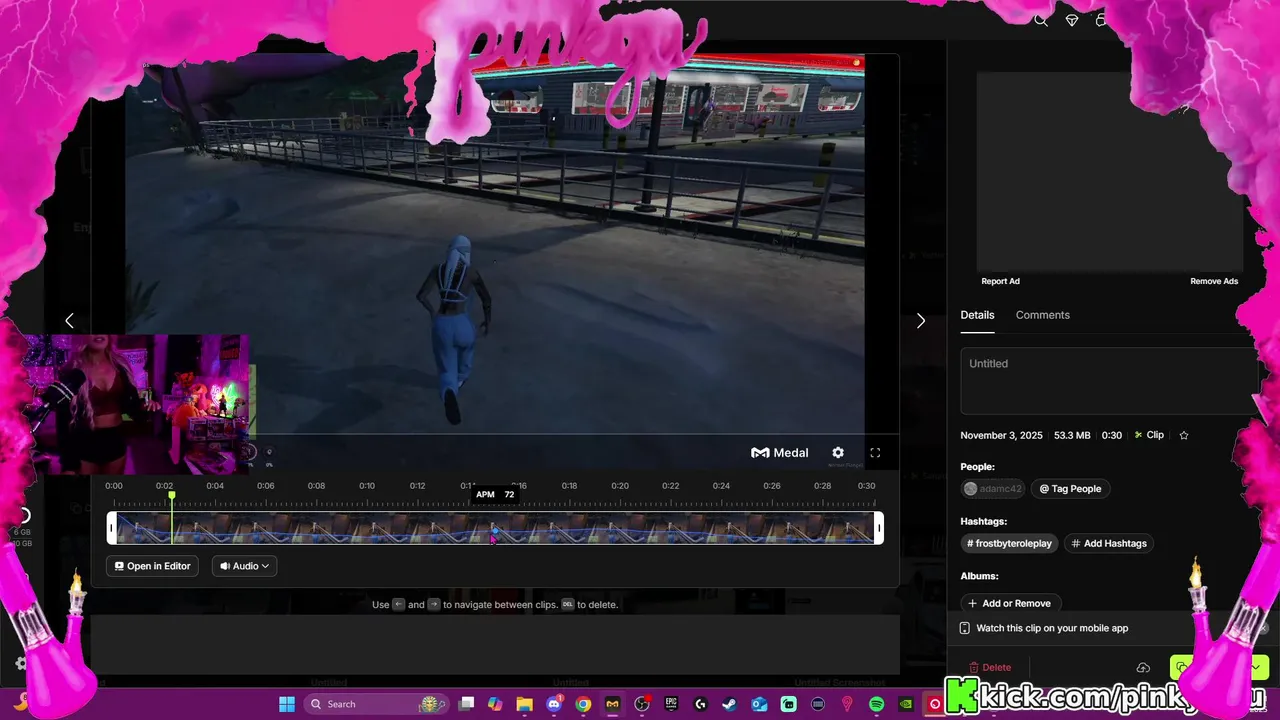Click the right trim handle of the clip
This screenshot has width=1280, height=720.
879,528
